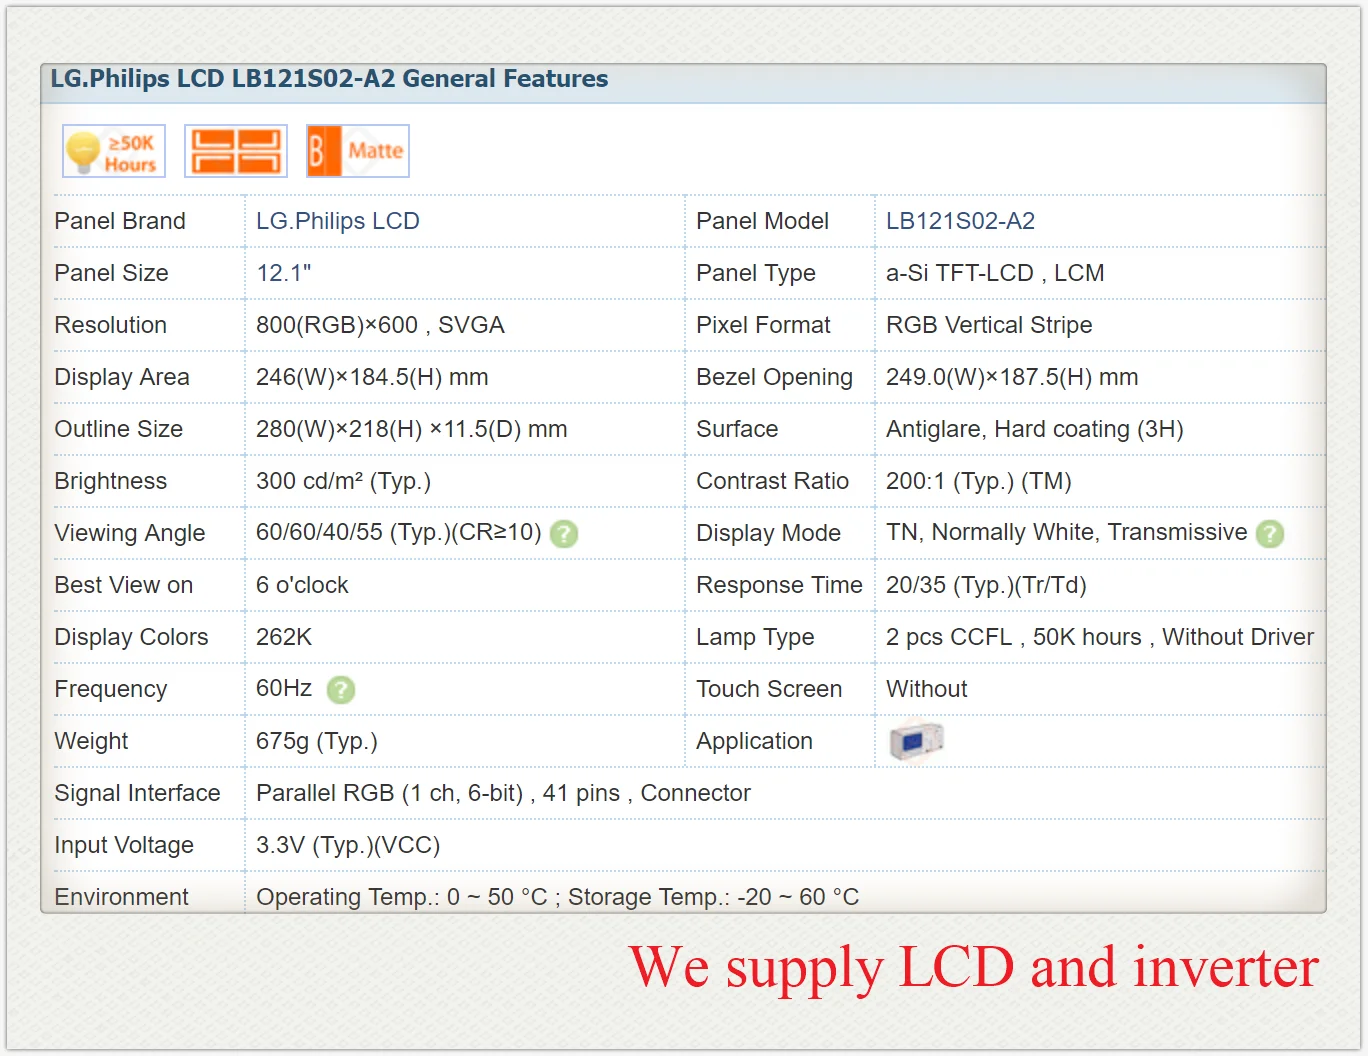This screenshot has height=1056, width=1368.
Task: Click the orange dual-lamp layout badge
Action: (236, 151)
